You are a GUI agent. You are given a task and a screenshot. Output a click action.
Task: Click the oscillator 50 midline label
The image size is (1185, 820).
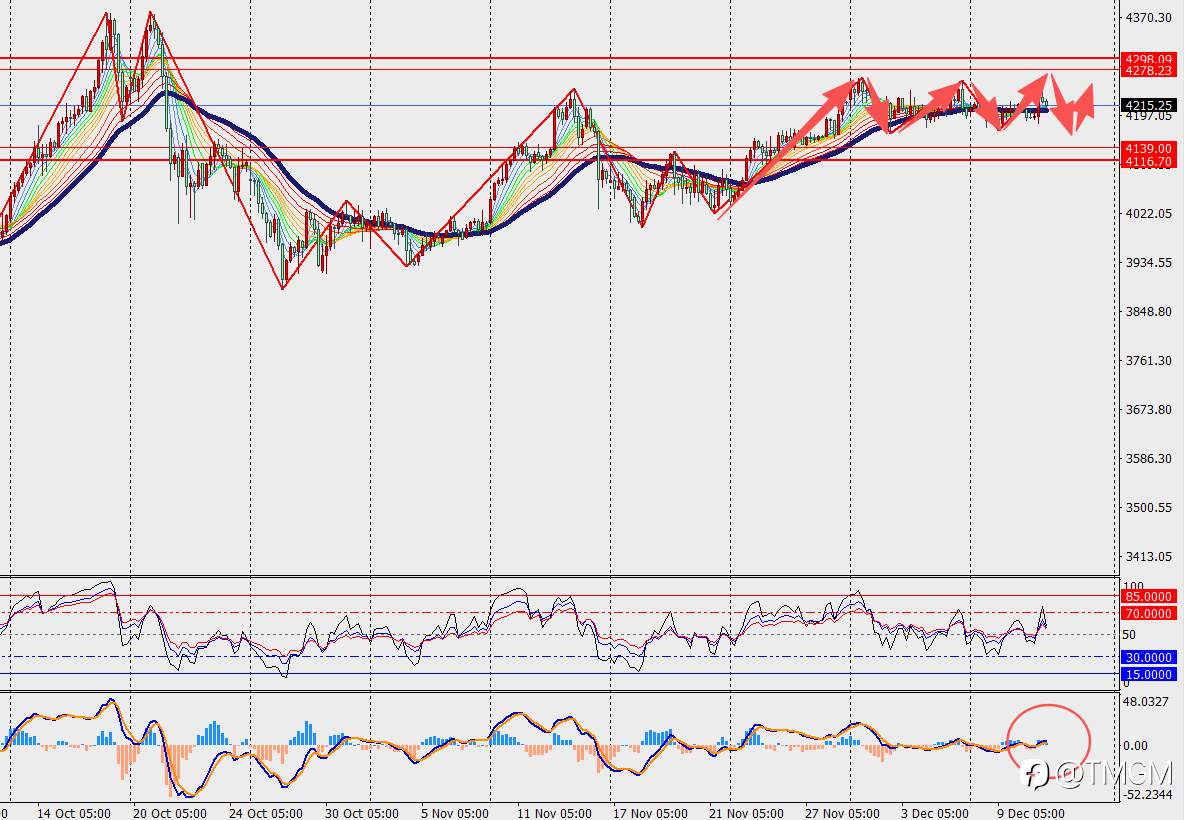pos(1129,635)
